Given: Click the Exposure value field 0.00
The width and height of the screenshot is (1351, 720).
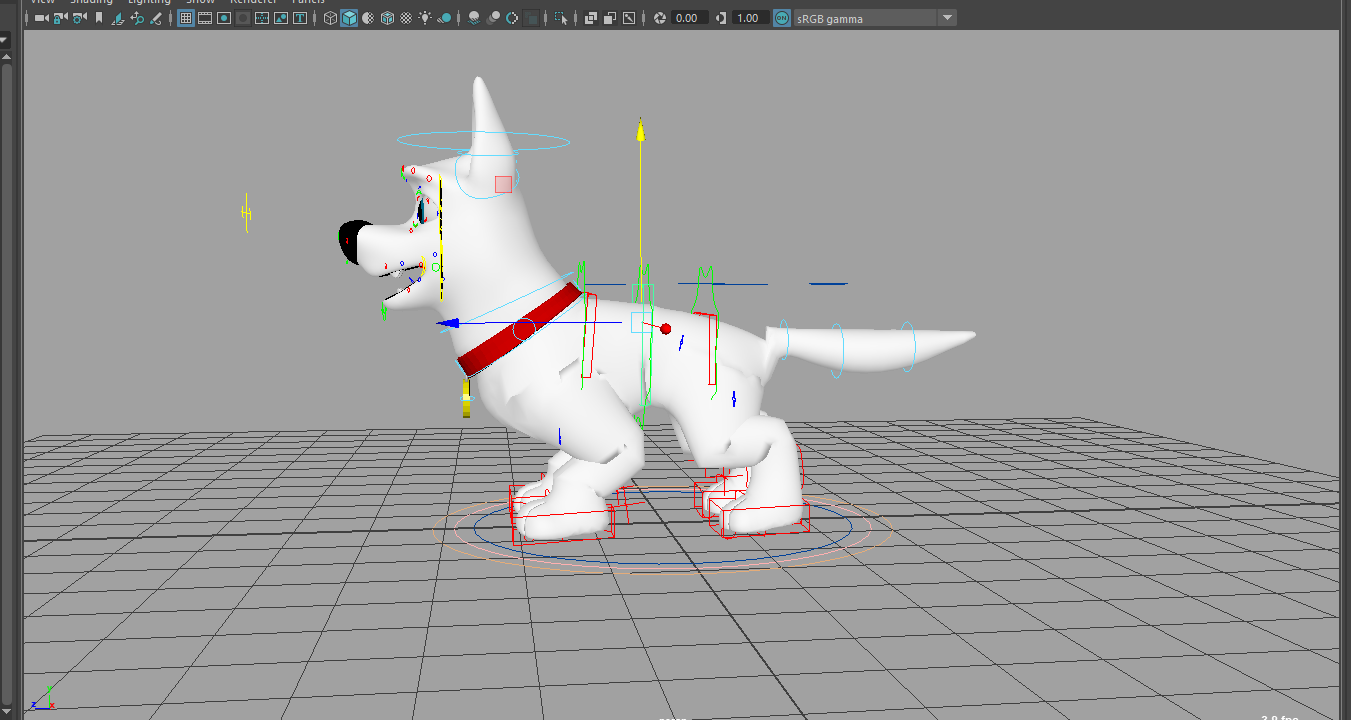Looking at the screenshot, I should [x=690, y=18].
